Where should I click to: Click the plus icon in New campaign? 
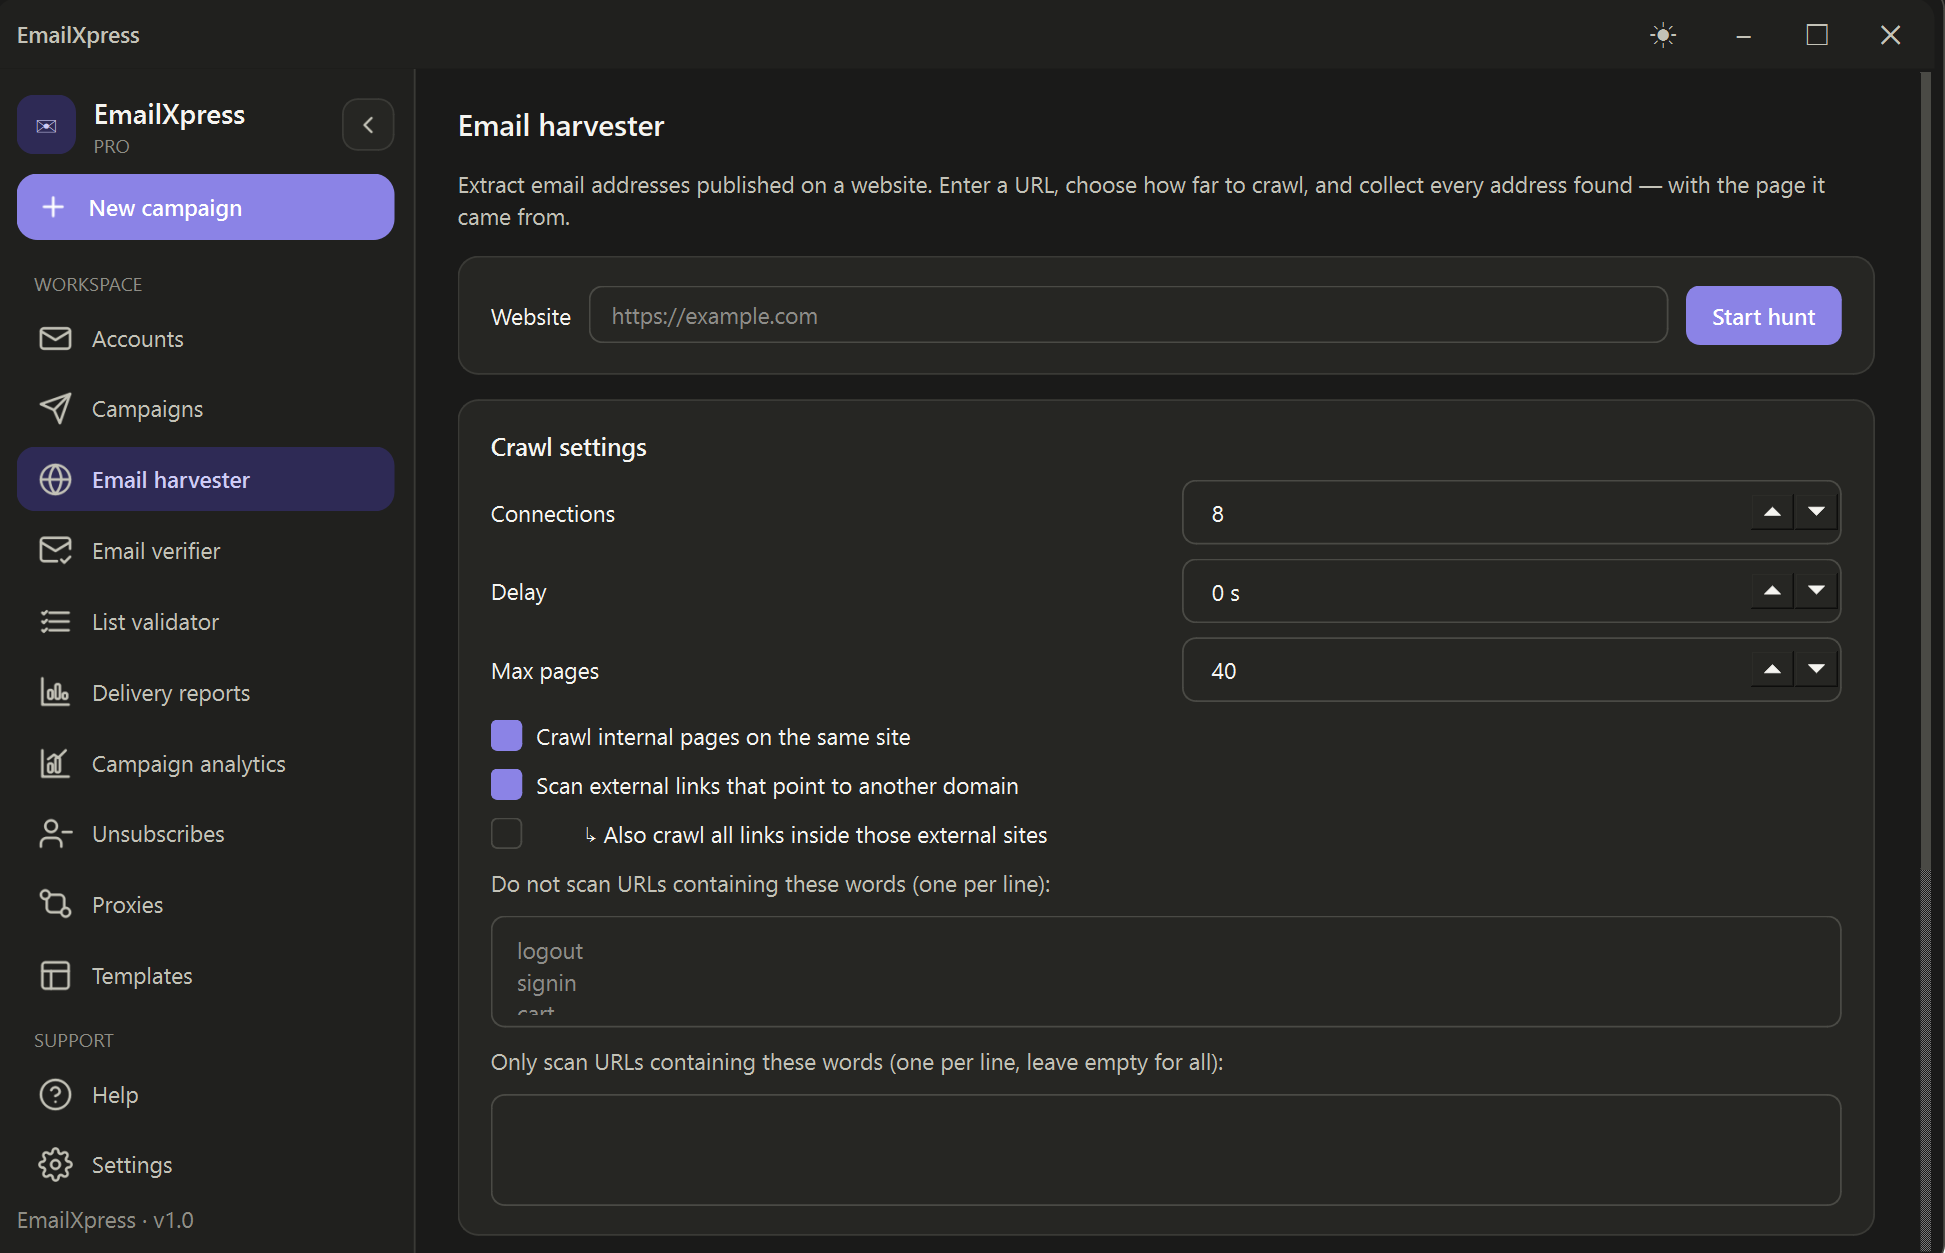coord(54,207)
